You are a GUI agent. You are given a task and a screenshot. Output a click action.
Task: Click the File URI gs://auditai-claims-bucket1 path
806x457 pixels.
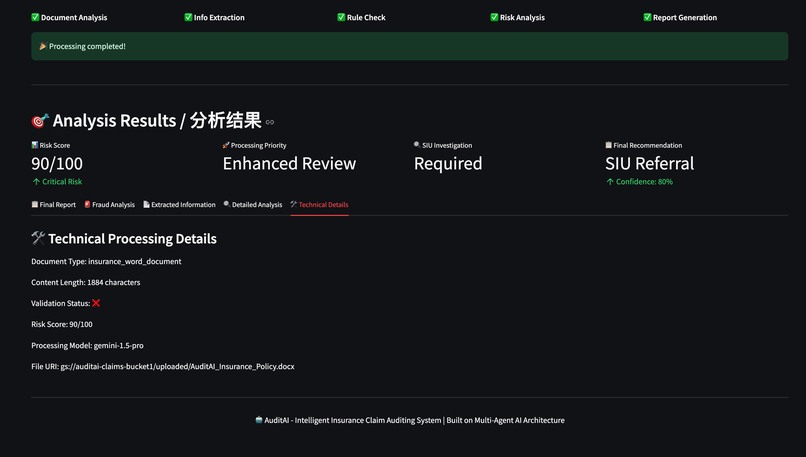pos(177,367)
